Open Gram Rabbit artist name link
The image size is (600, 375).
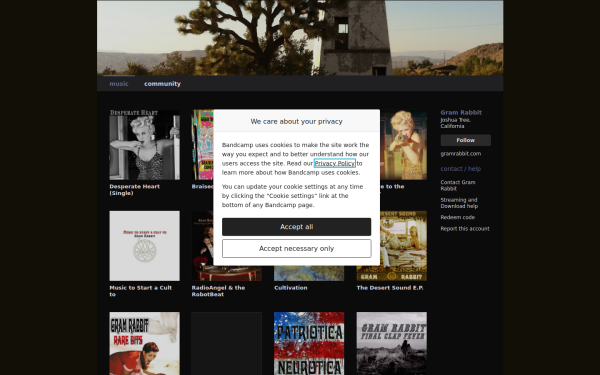pyautogui.click(x=461, y=112)
